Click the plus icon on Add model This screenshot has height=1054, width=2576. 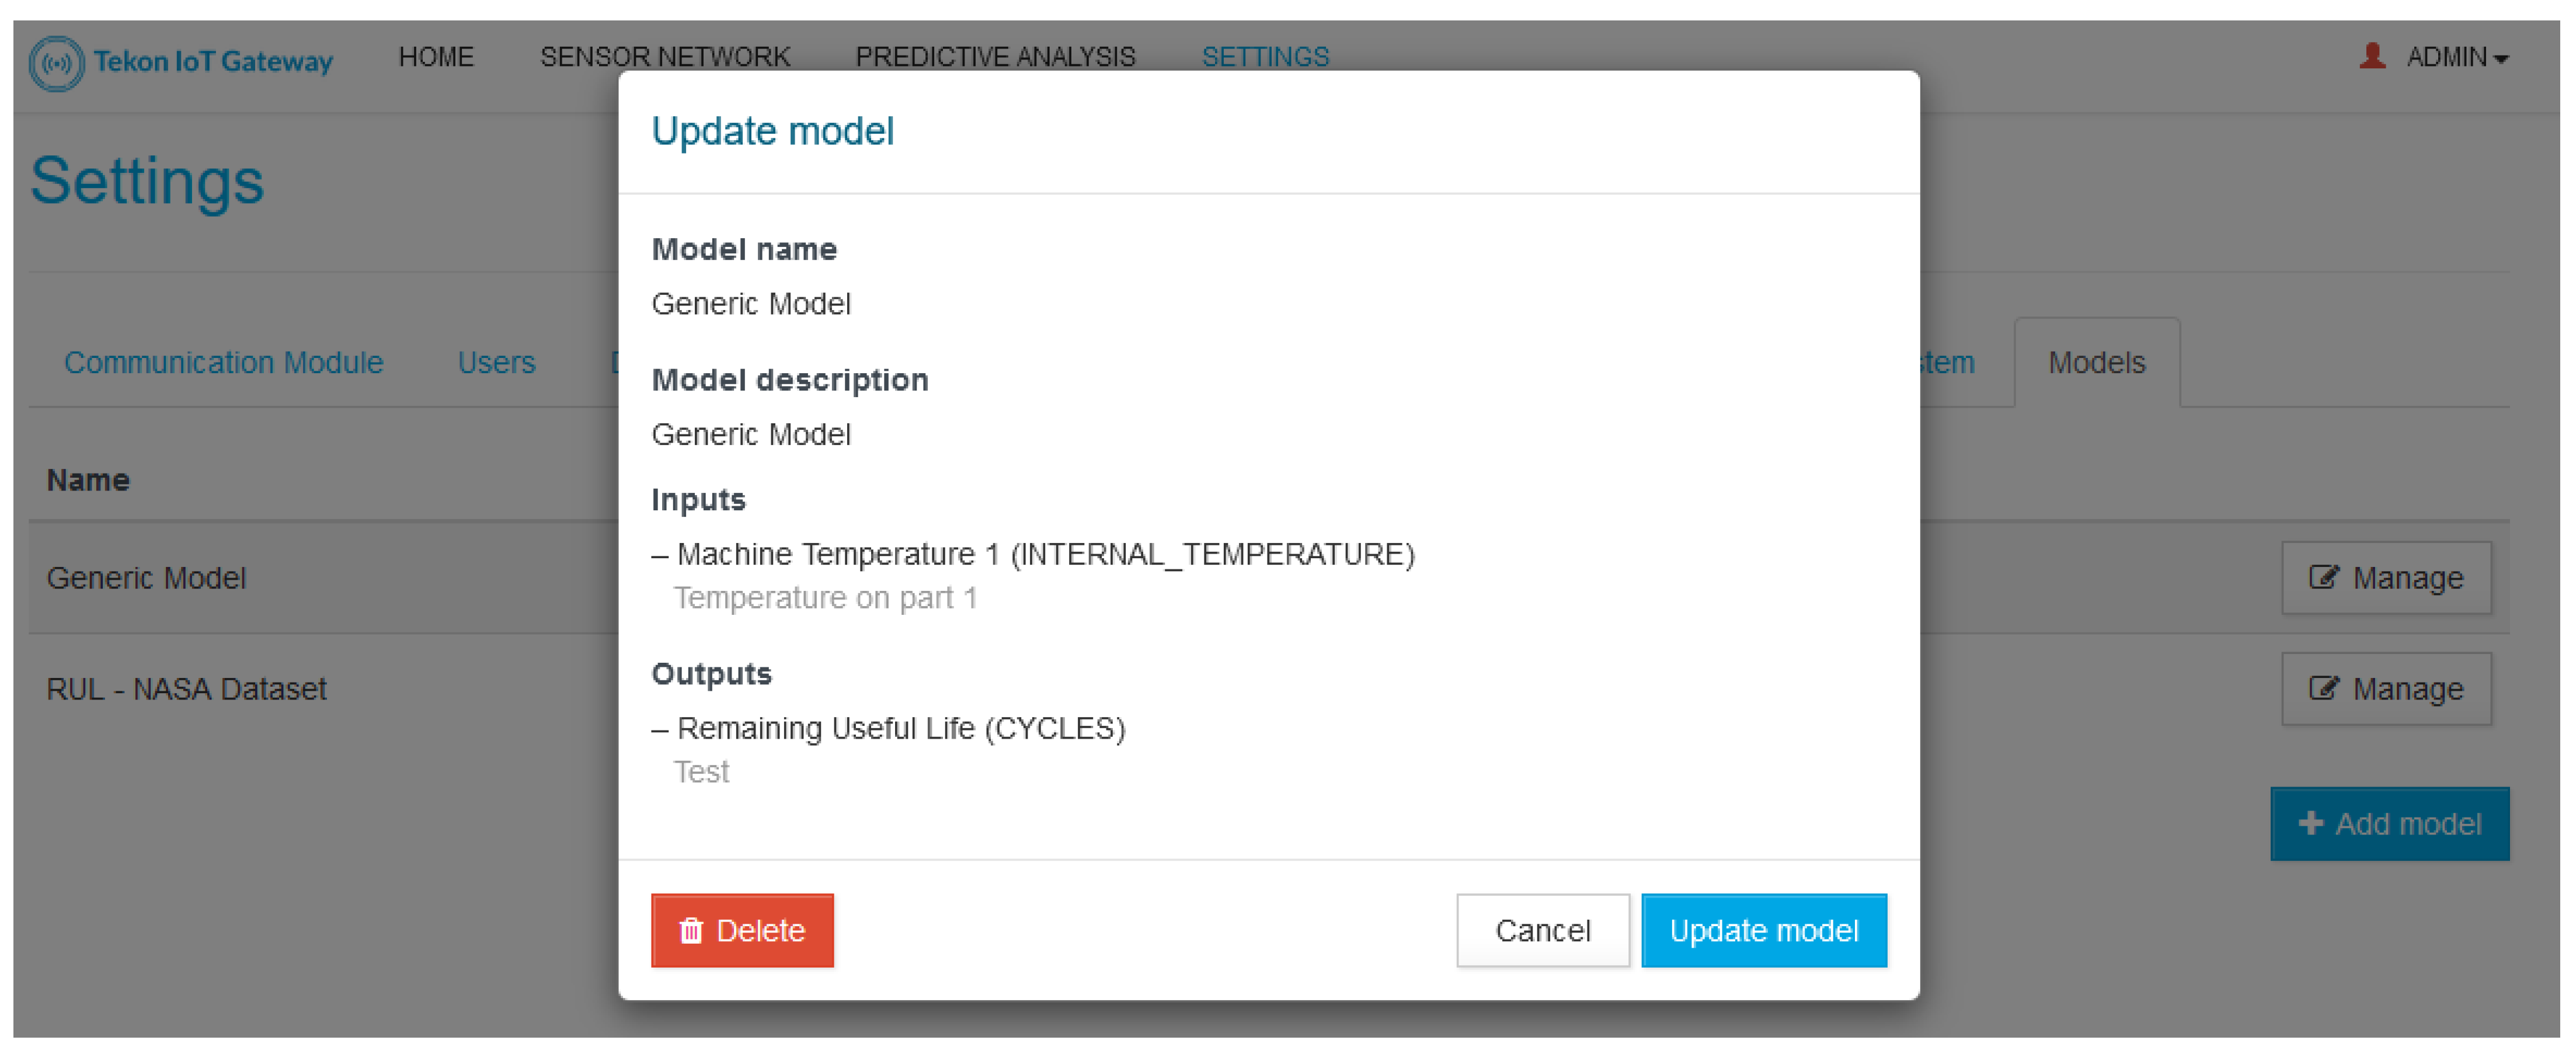[2310, 823]
